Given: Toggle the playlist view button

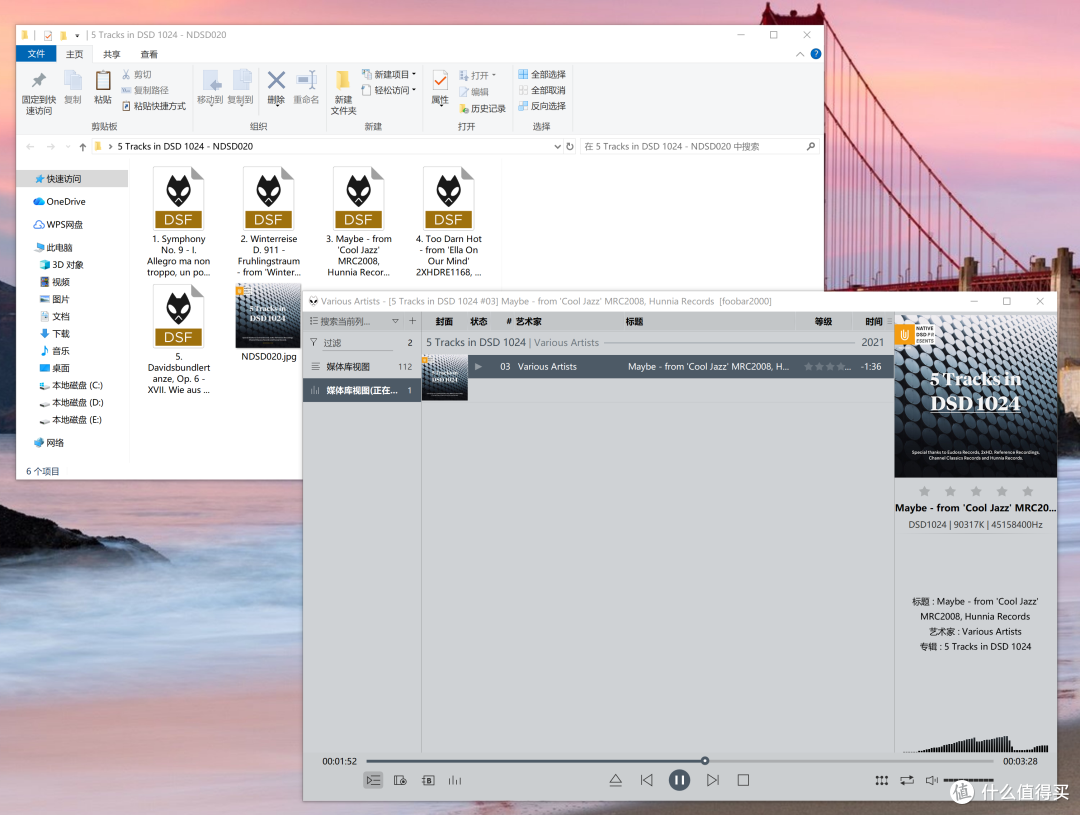Looking at the screenshot, I should (x=373, y=780).
